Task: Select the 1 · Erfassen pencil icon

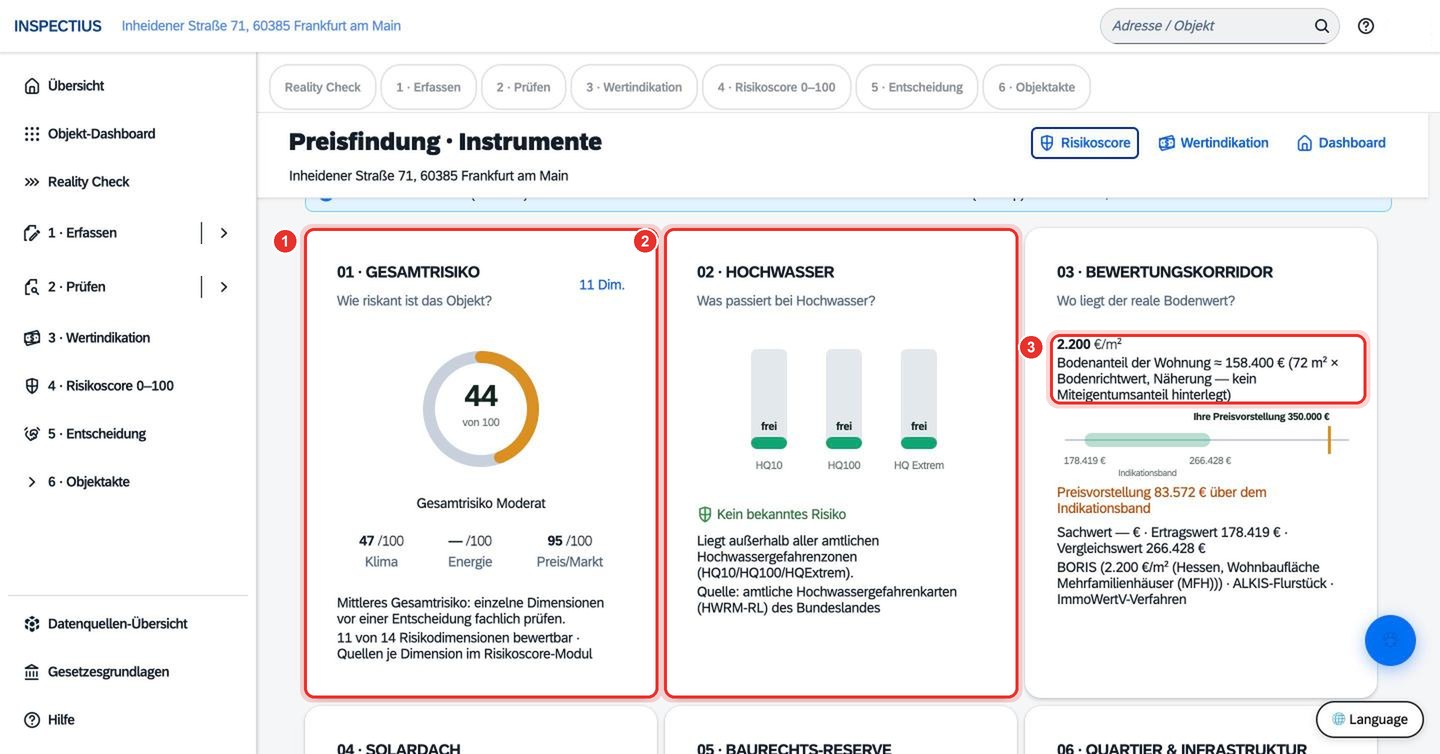Action: (x=32, y=233)
